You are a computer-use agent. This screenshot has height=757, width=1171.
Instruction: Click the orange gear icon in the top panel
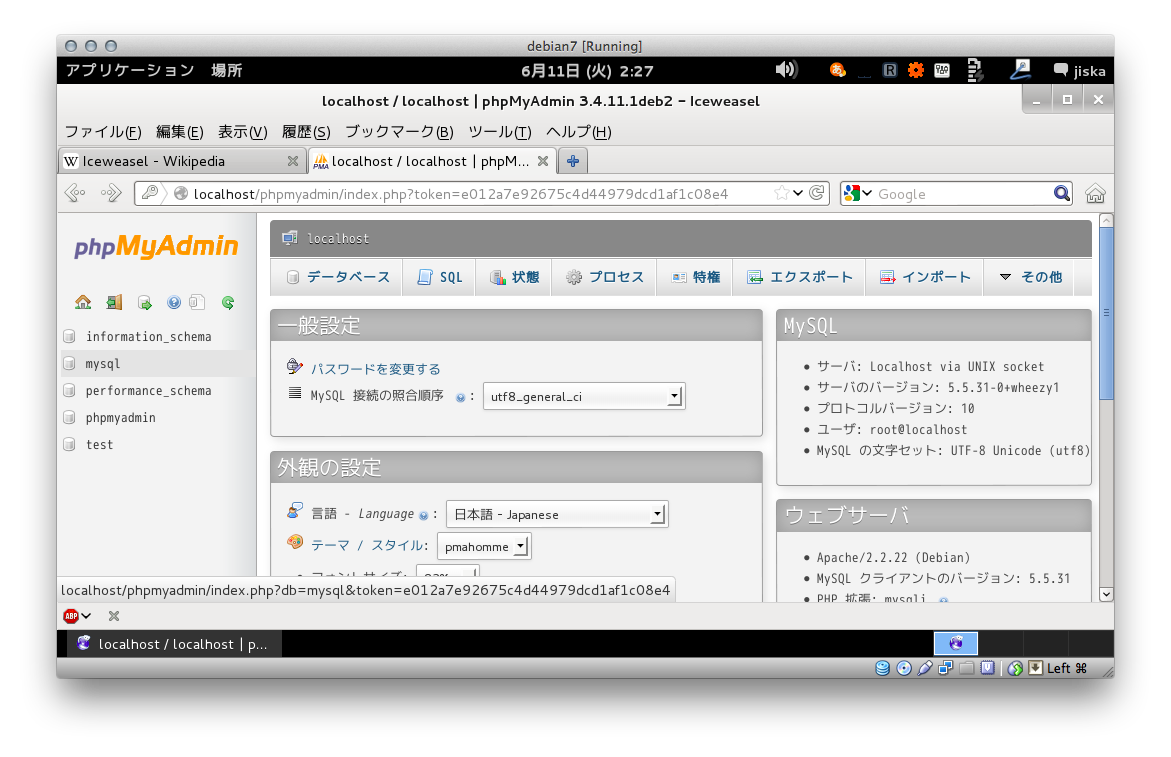(916, 70)
